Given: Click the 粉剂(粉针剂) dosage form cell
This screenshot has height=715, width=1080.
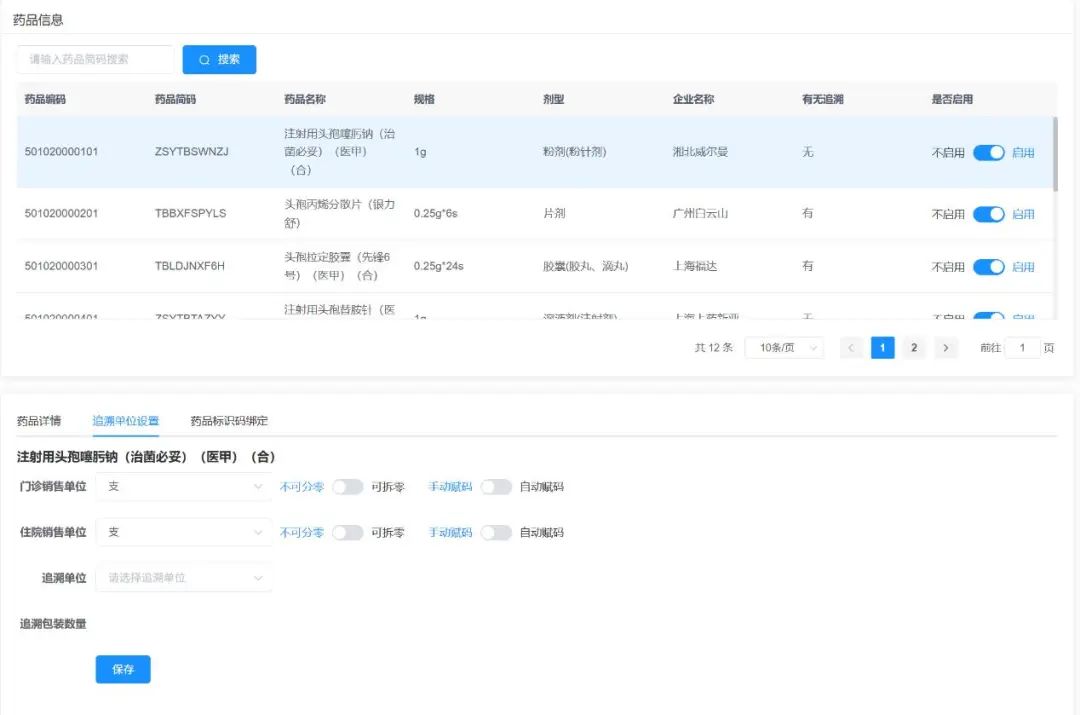Looking at the screenshot, I should click(x=574, y=152).
